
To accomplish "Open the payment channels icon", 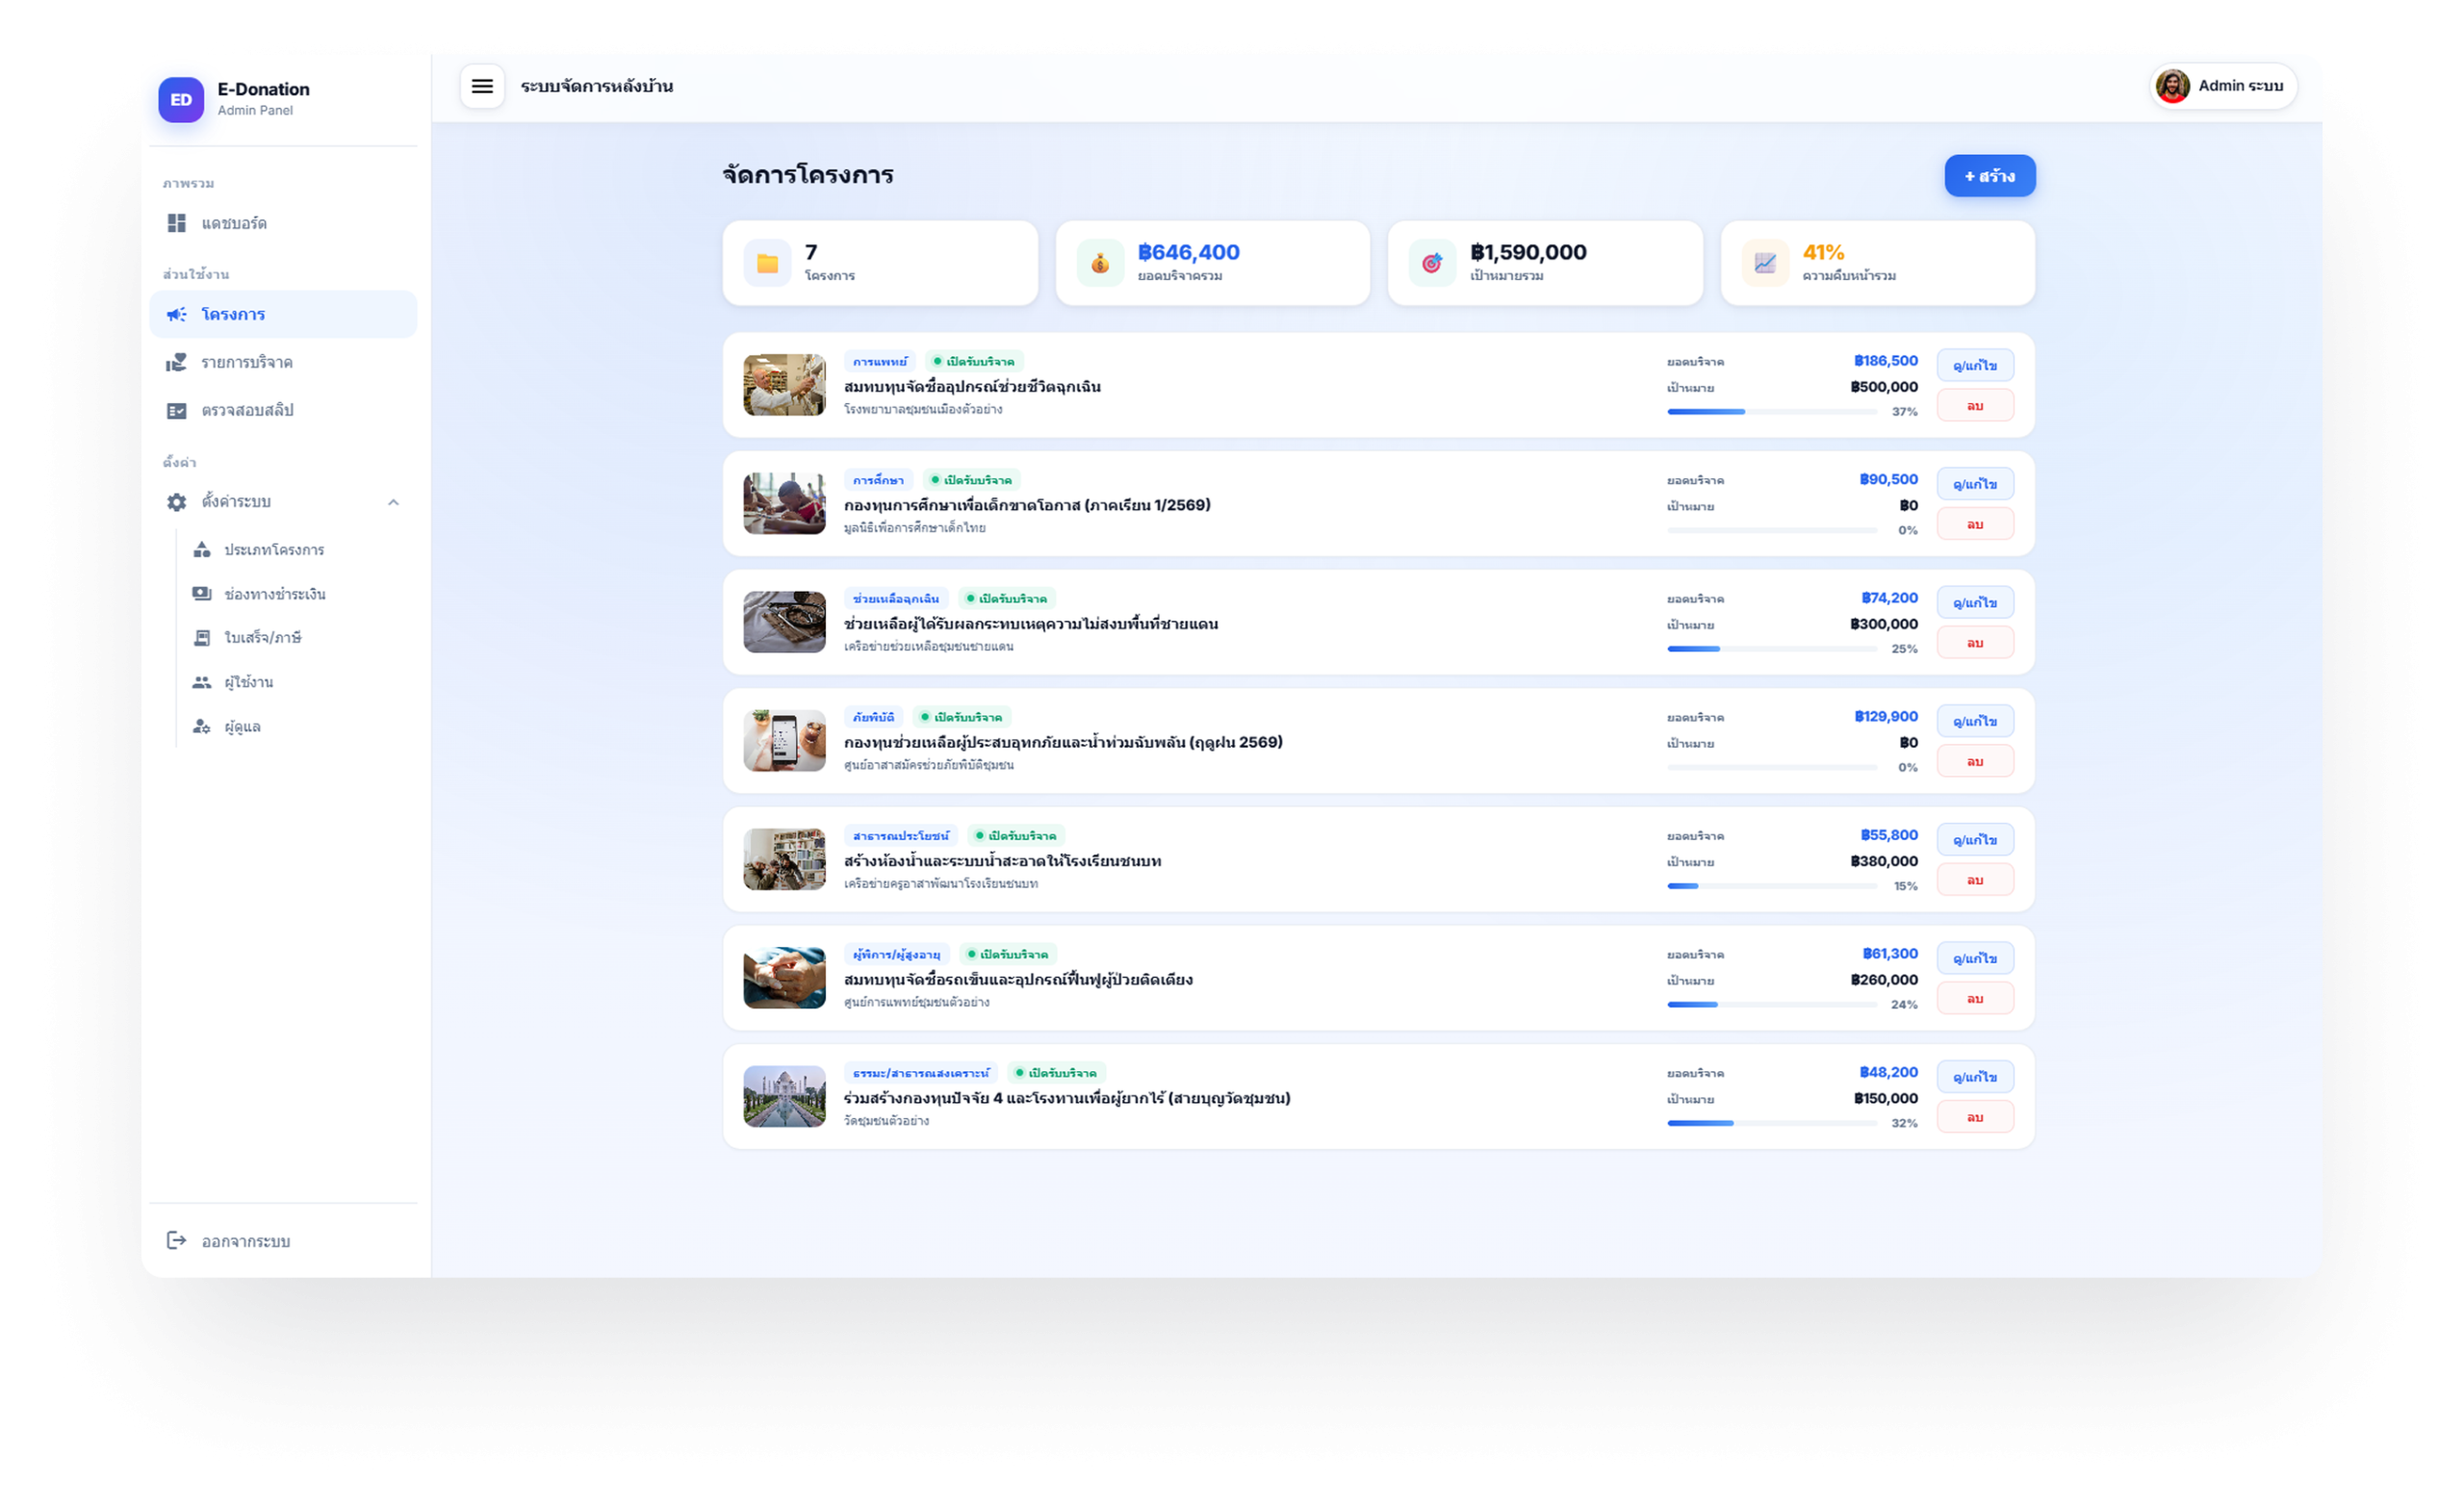I will pos(202,594).
